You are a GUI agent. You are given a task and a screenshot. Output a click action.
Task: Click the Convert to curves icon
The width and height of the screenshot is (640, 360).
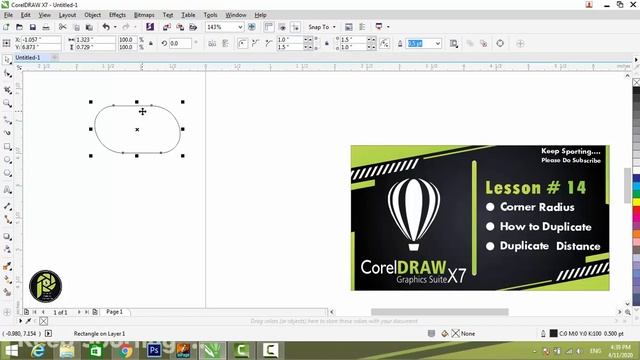[x=500, y=43]
